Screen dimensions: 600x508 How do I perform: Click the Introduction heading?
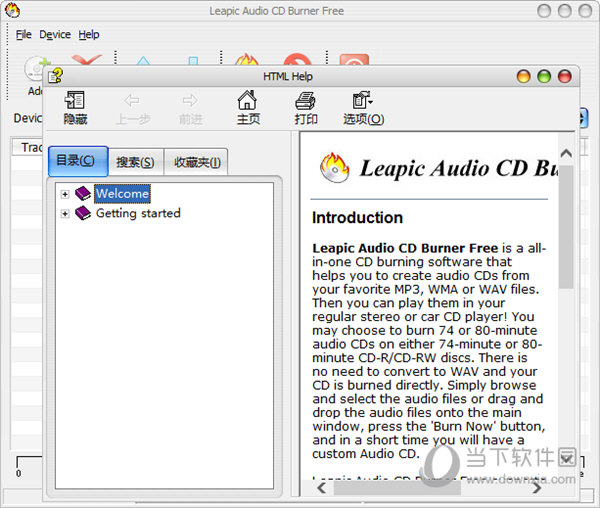357,218
